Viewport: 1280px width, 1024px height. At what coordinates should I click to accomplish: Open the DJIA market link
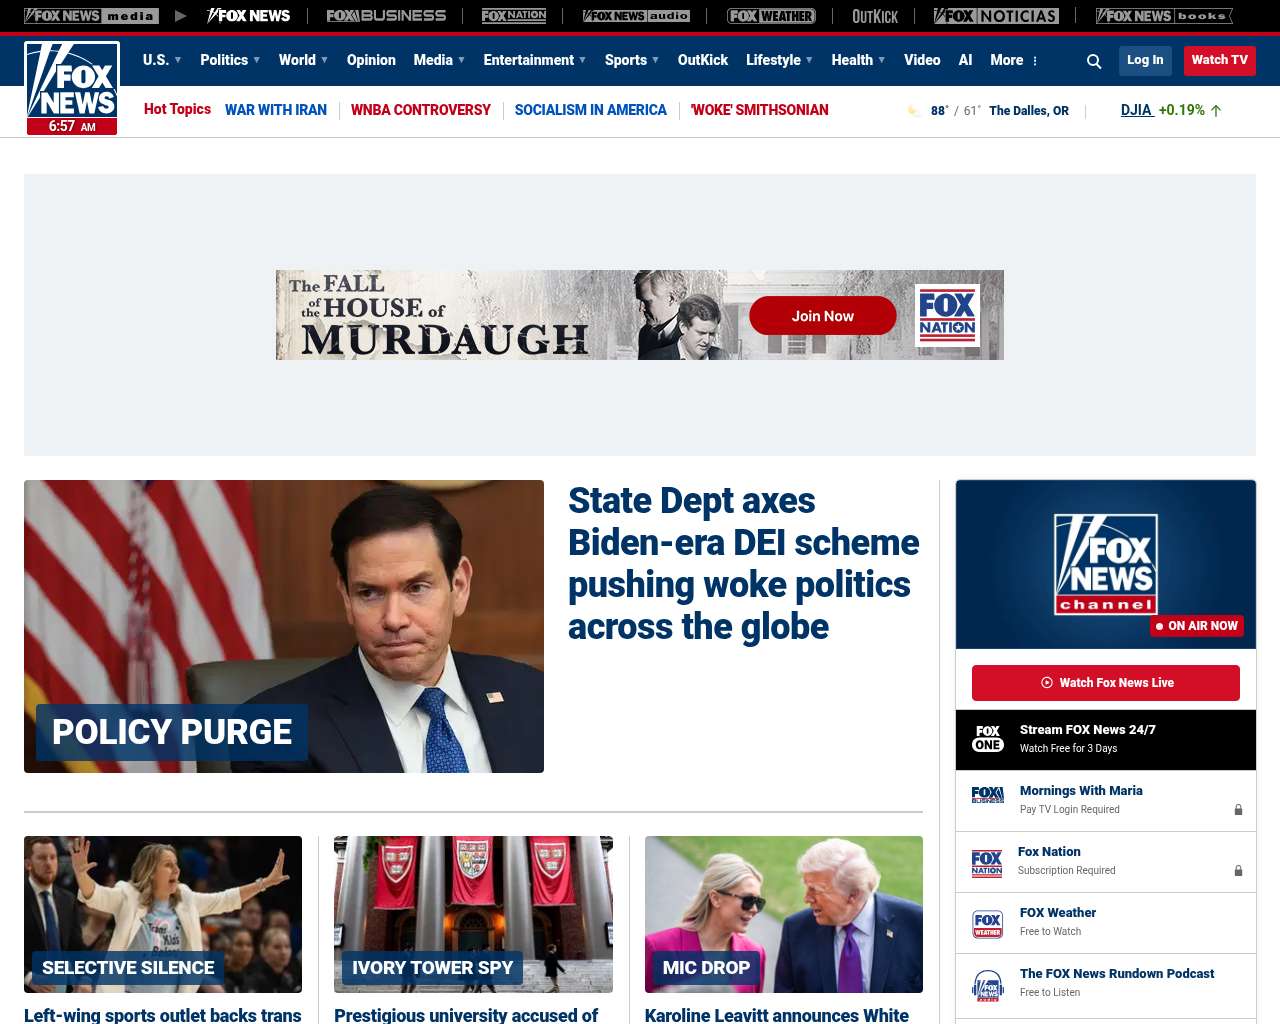click(x=1137, y=110)
